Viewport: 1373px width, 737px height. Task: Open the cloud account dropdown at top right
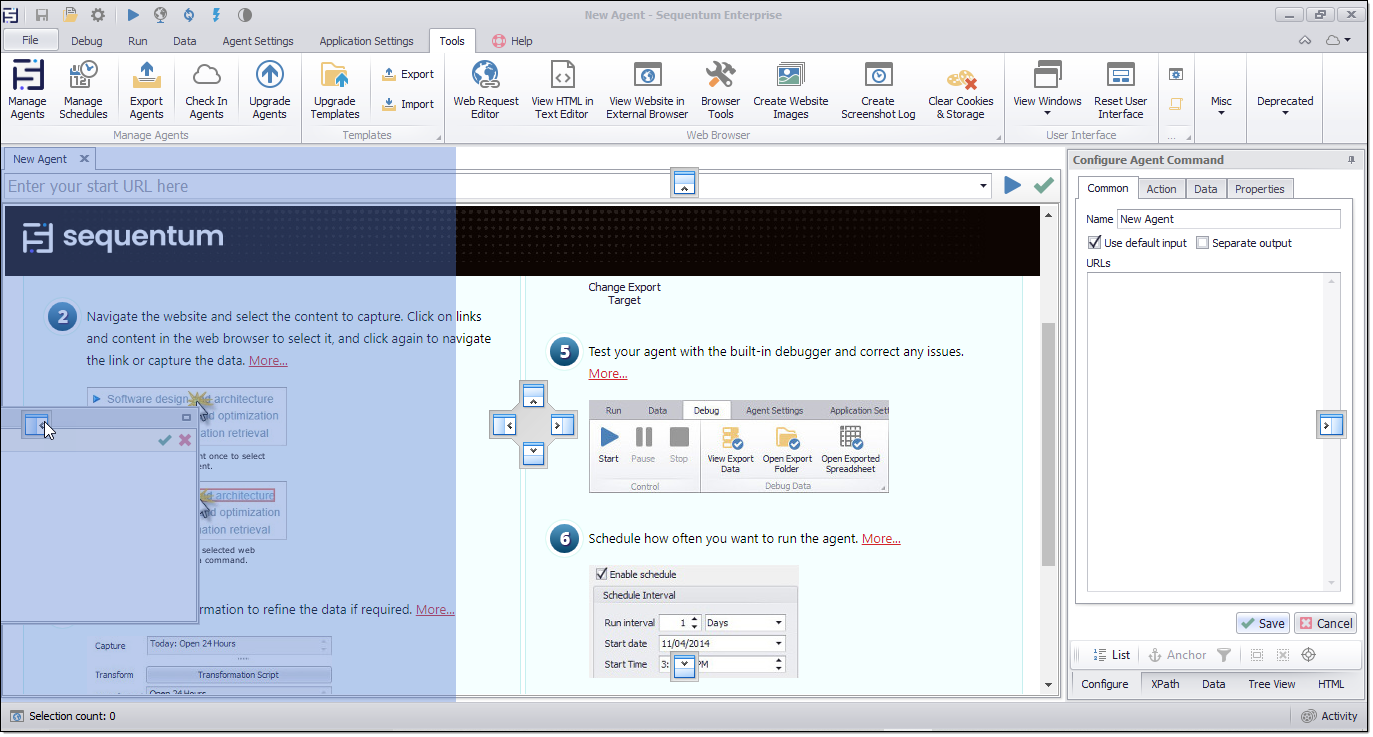click(x=1338, y=41)
